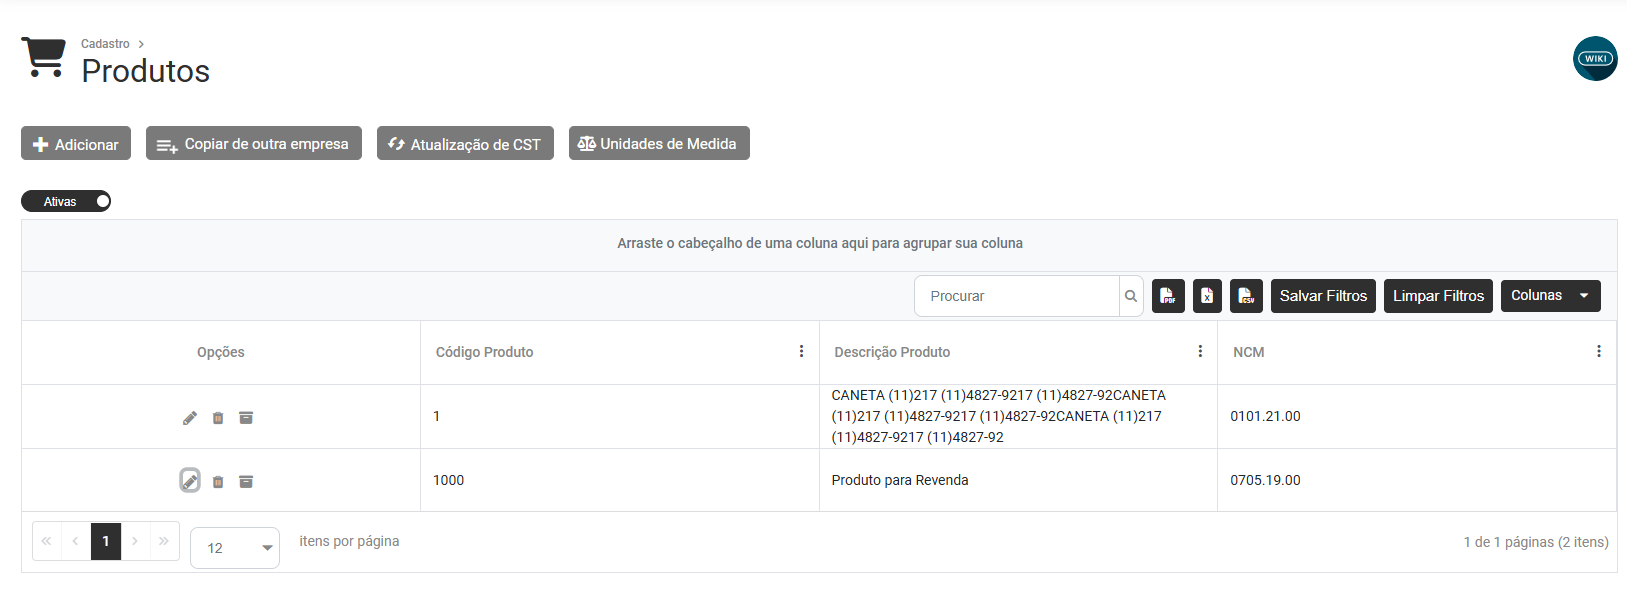1627x605 pixels.
Task: Open the Unidades de Medida page
Action: point(659,144)
